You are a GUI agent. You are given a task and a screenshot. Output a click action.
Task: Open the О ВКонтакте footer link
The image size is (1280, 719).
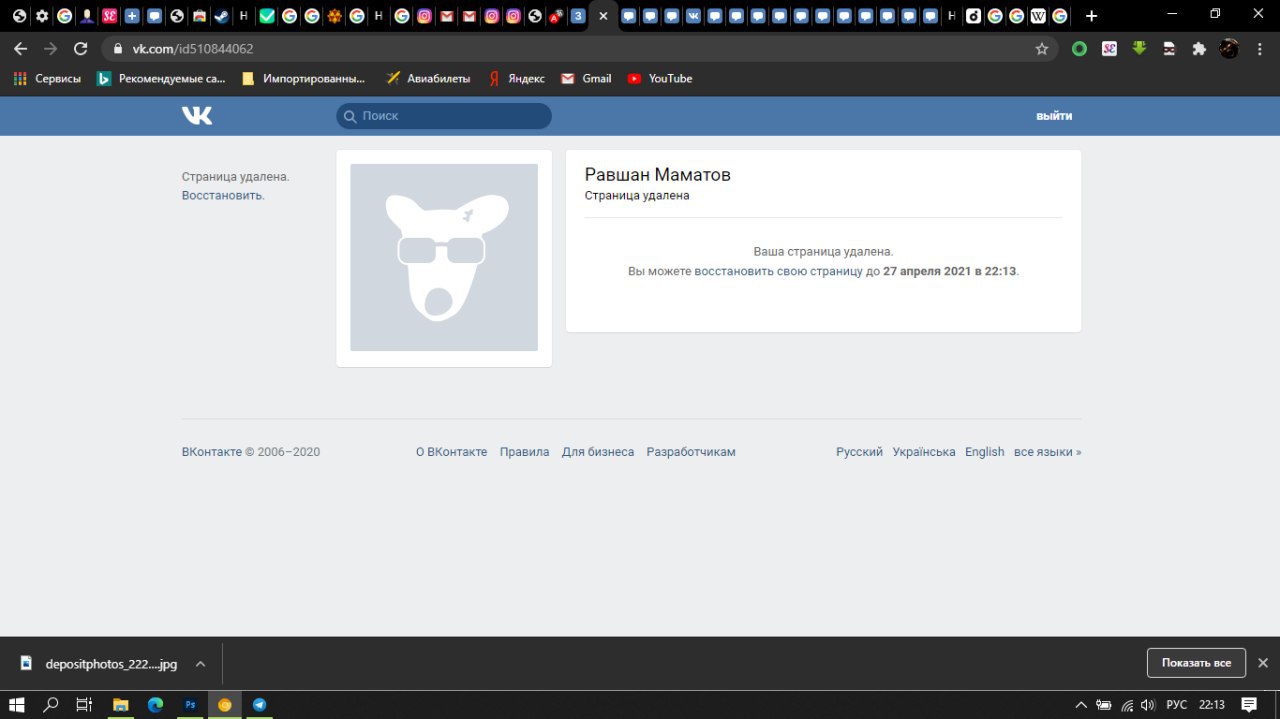point(451,452)
